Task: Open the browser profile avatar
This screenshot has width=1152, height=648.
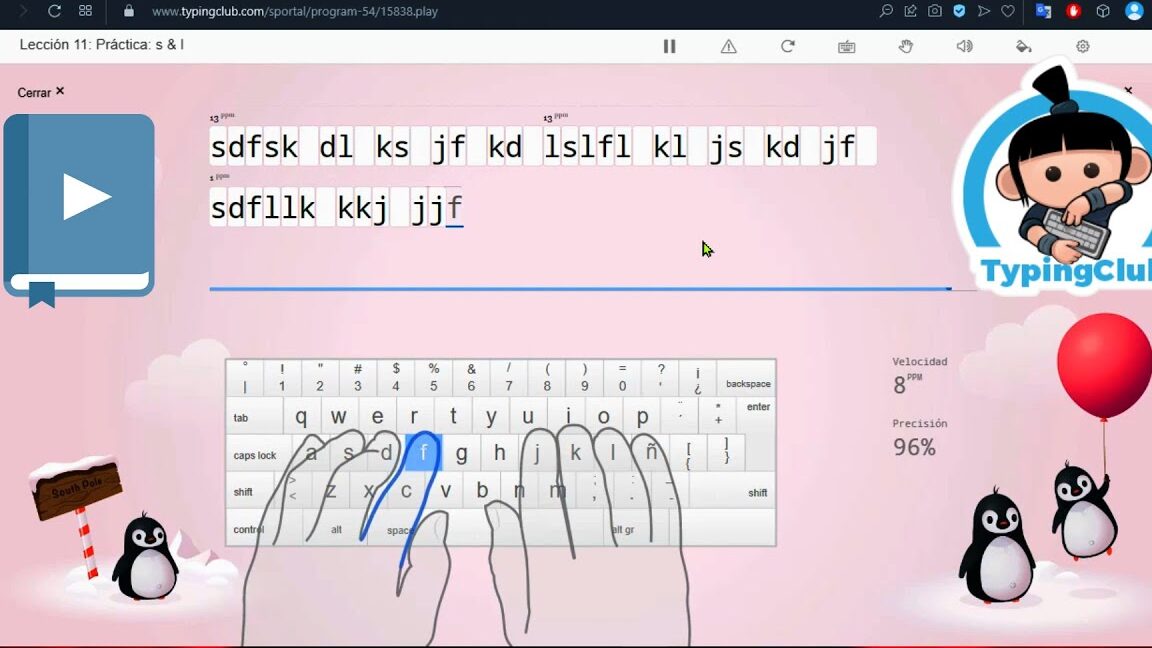Action: tap(1134, 11)
